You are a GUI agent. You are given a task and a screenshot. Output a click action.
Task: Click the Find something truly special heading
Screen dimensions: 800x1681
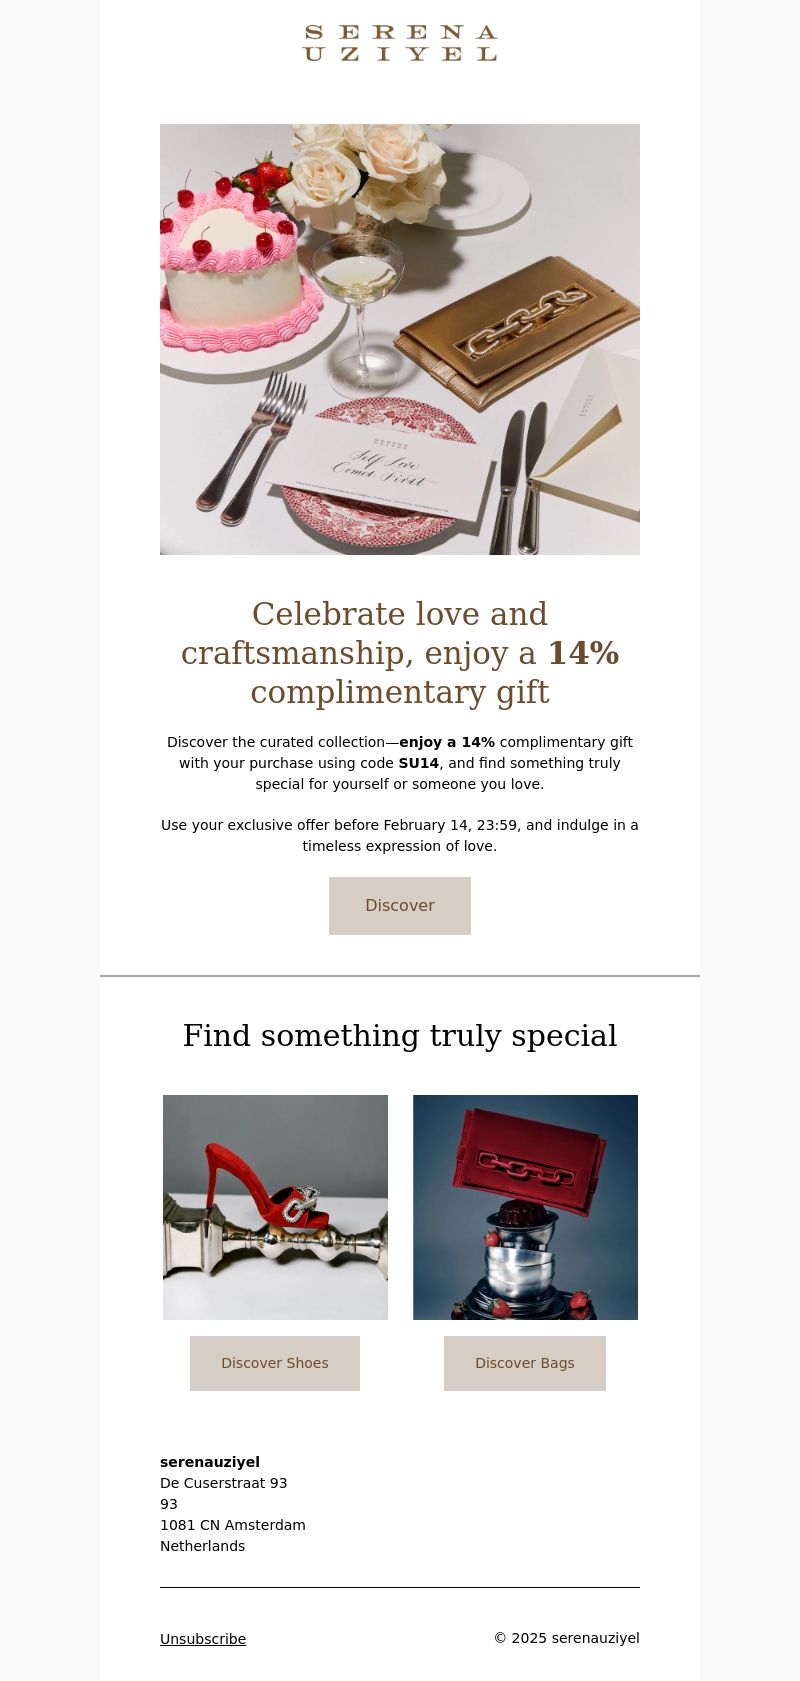point(400,1036)
